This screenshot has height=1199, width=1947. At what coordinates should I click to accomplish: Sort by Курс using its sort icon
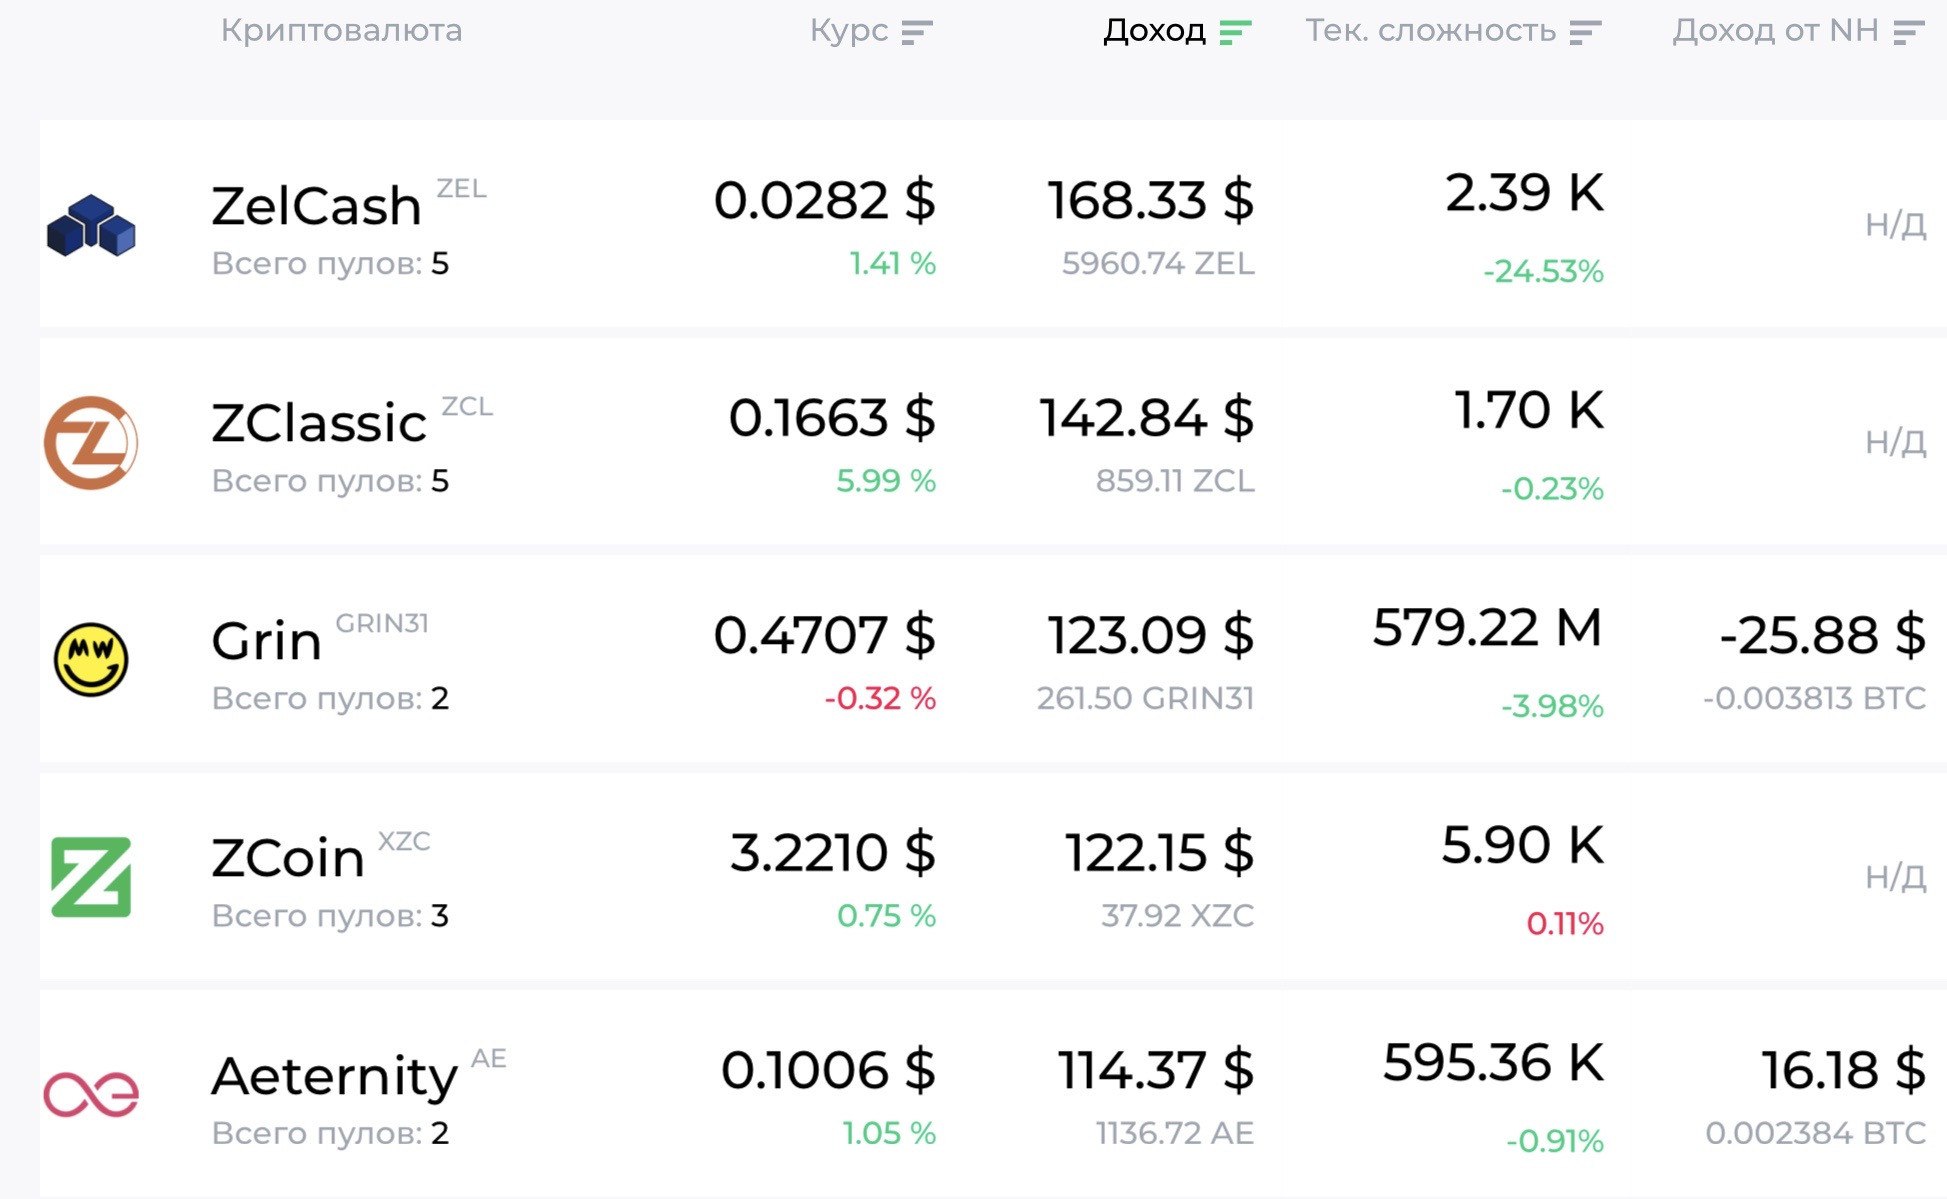[917, 33]
